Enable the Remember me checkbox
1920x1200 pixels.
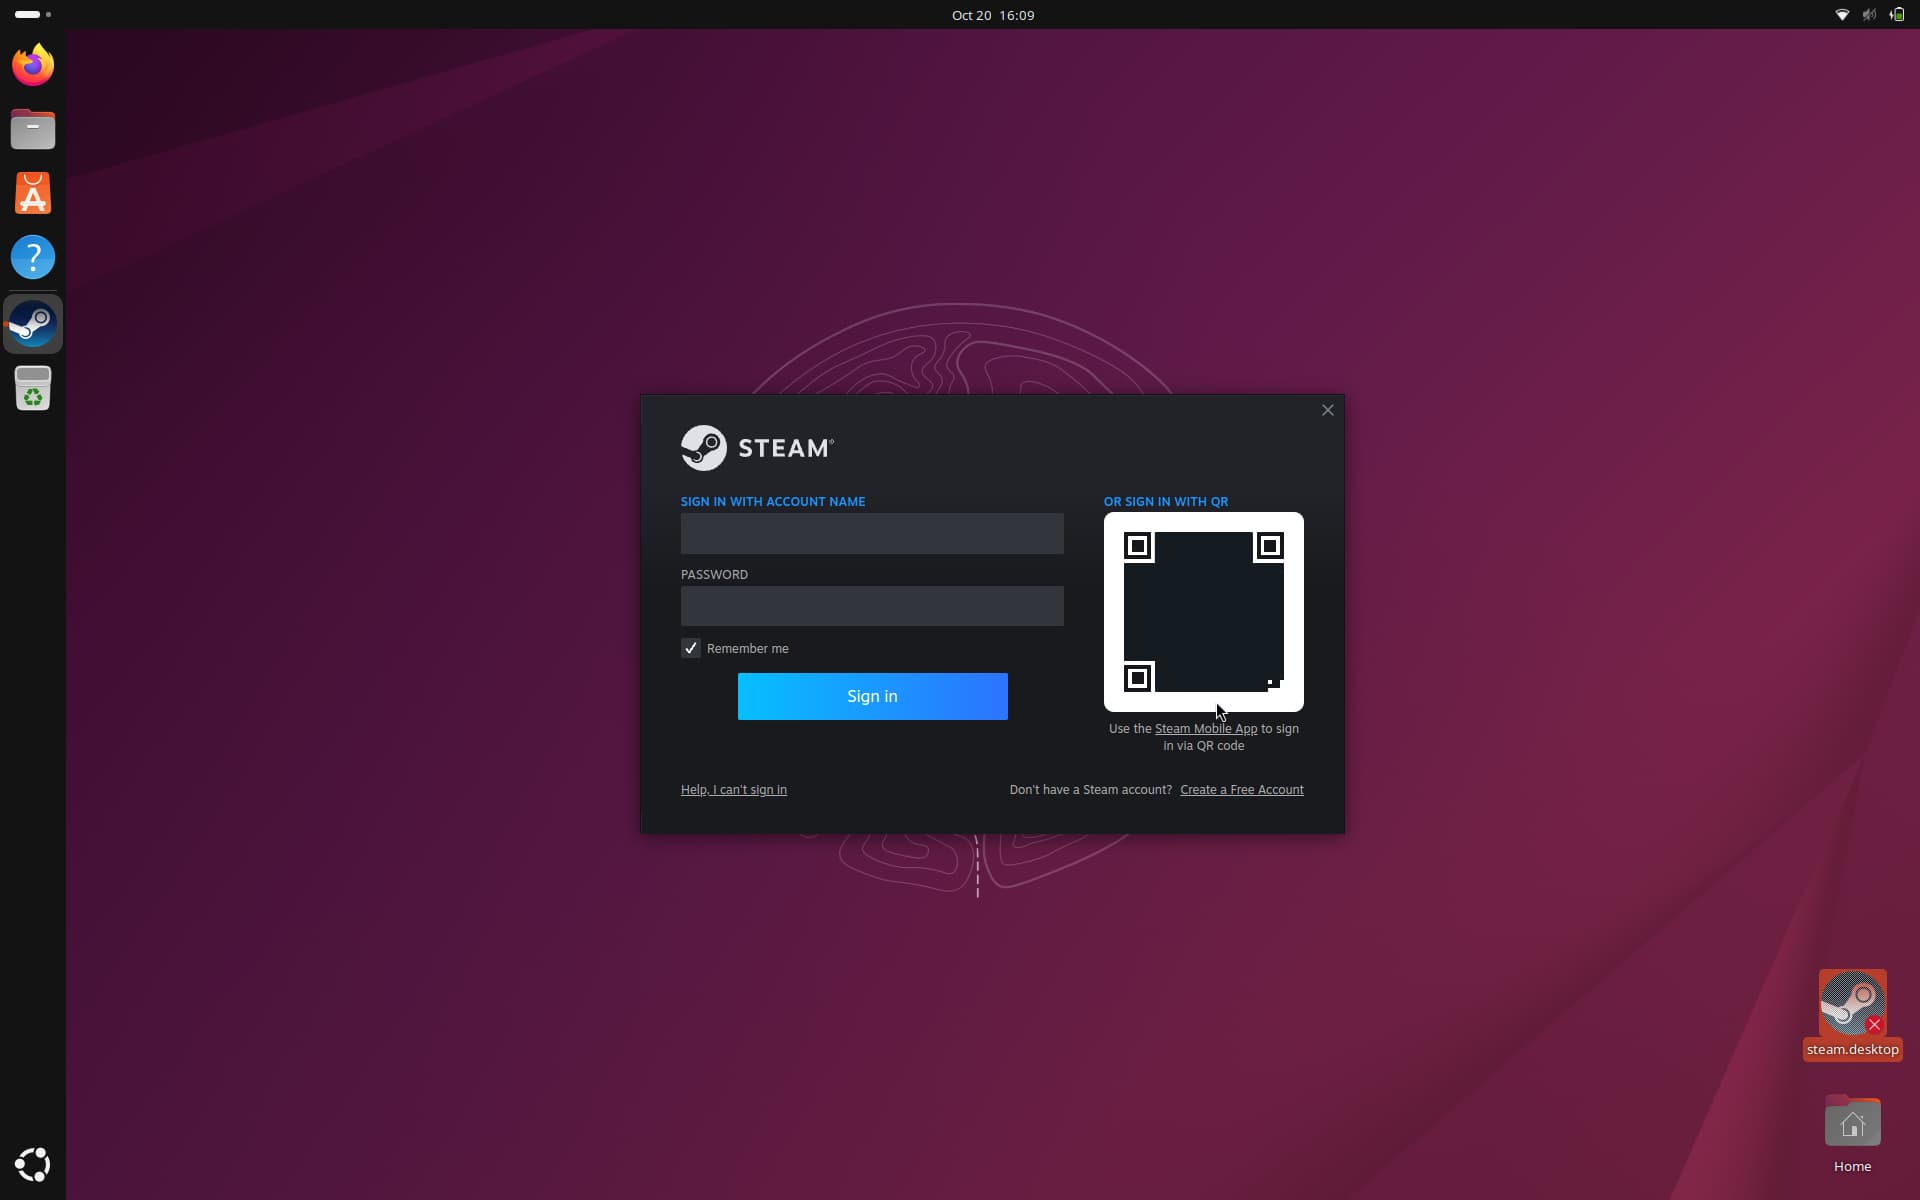pos(689,647)
